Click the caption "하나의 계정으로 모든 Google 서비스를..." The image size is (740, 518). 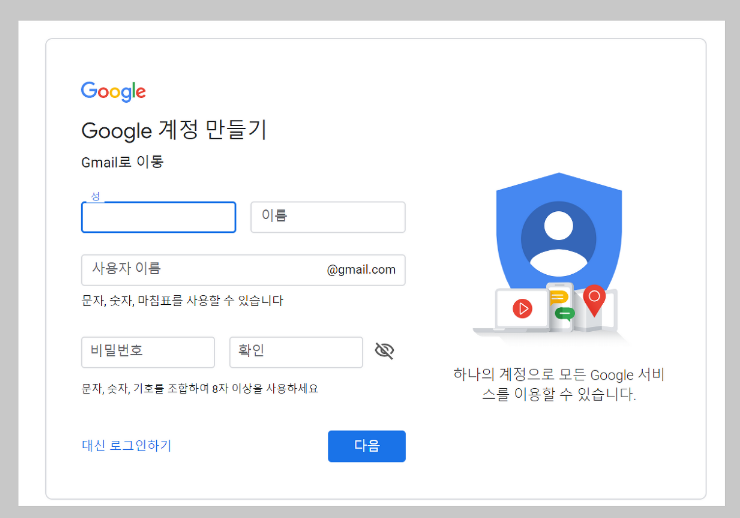click(559, 384)
